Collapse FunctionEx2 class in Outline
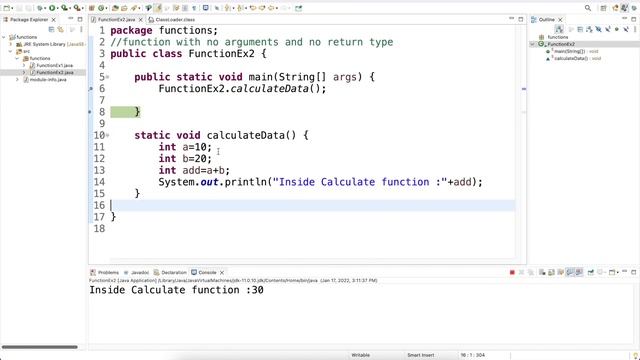The image size is (640, 360). point(533,44)
